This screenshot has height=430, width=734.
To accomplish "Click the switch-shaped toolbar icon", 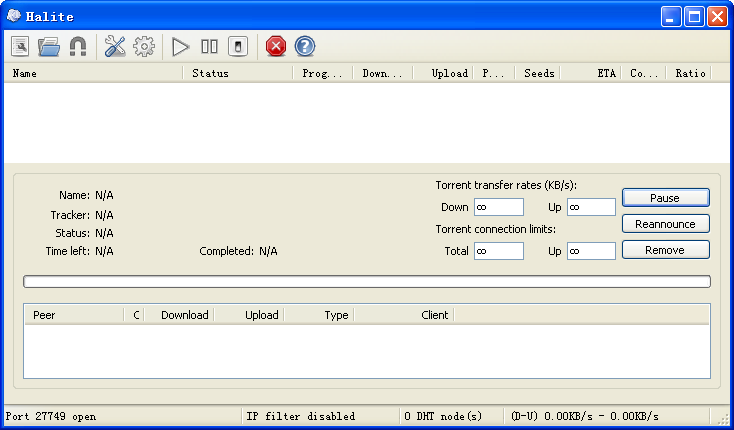I will click(238, 46).
